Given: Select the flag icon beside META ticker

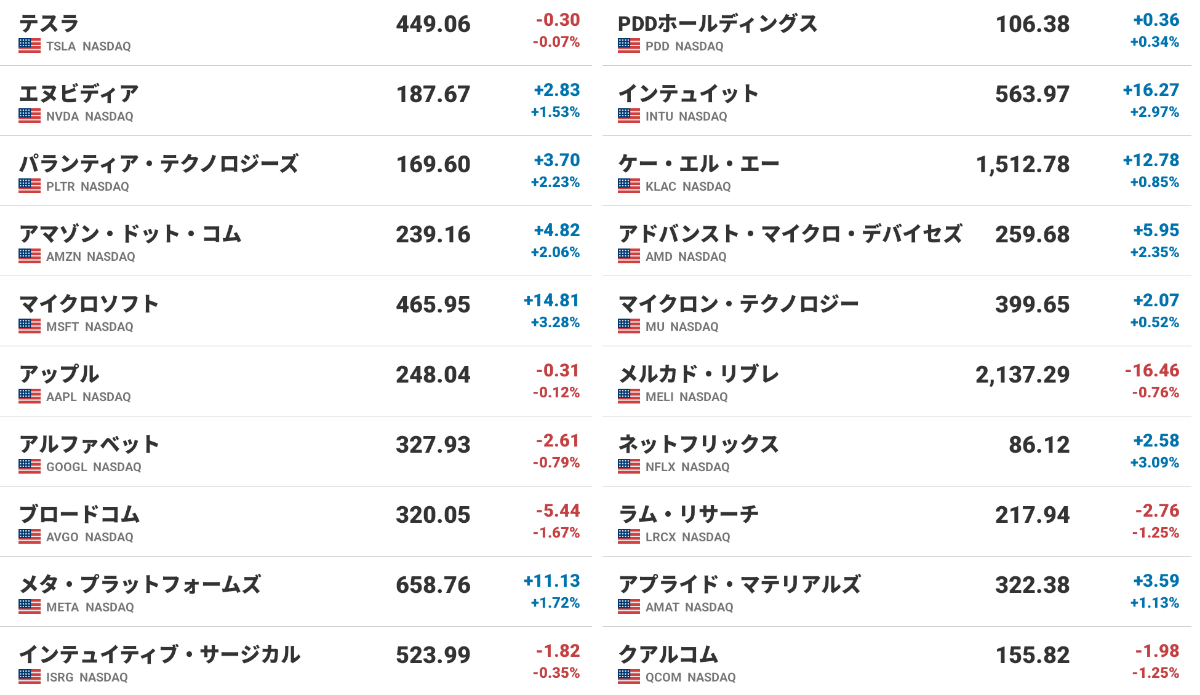Looking at the screenshot, I should coord(29,607).
